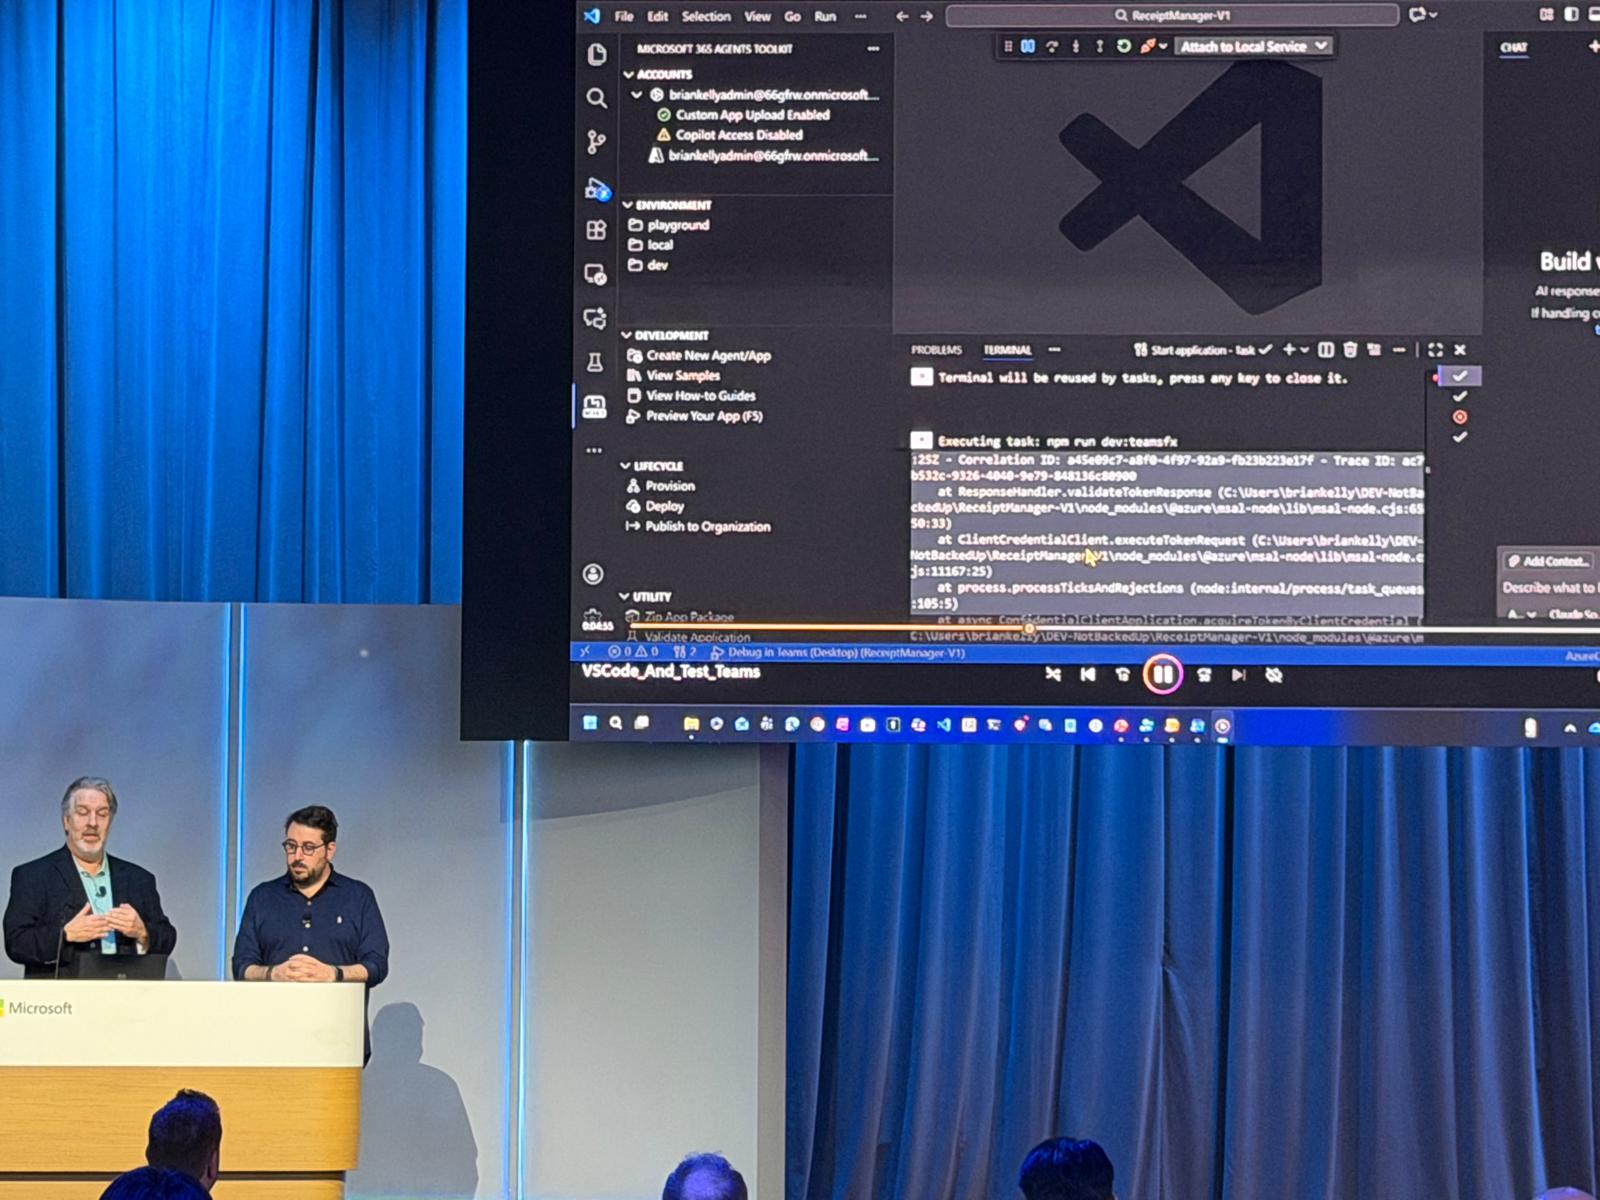The height and width of the screenshot is (1200, 1600).
Task: Click Publish to Organization
Action: pos(707,527)
